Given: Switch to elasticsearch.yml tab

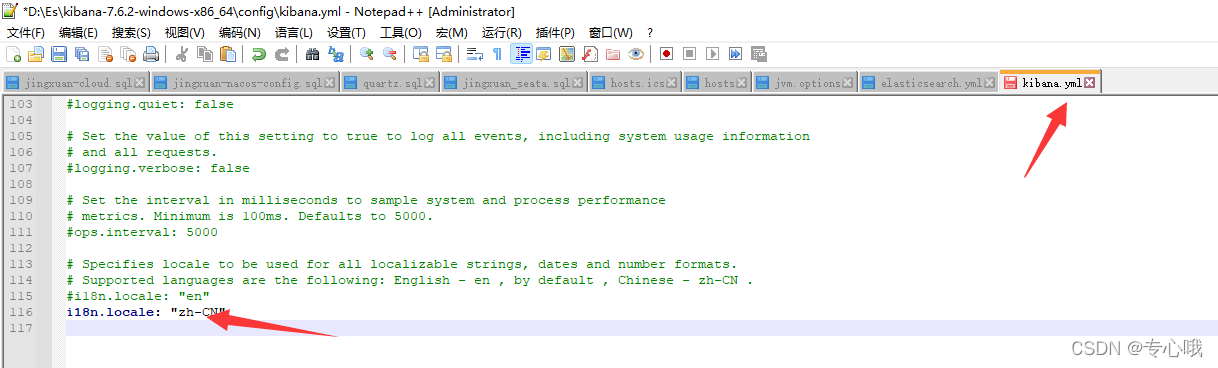Looking at the screenshot, I should 929,83.
